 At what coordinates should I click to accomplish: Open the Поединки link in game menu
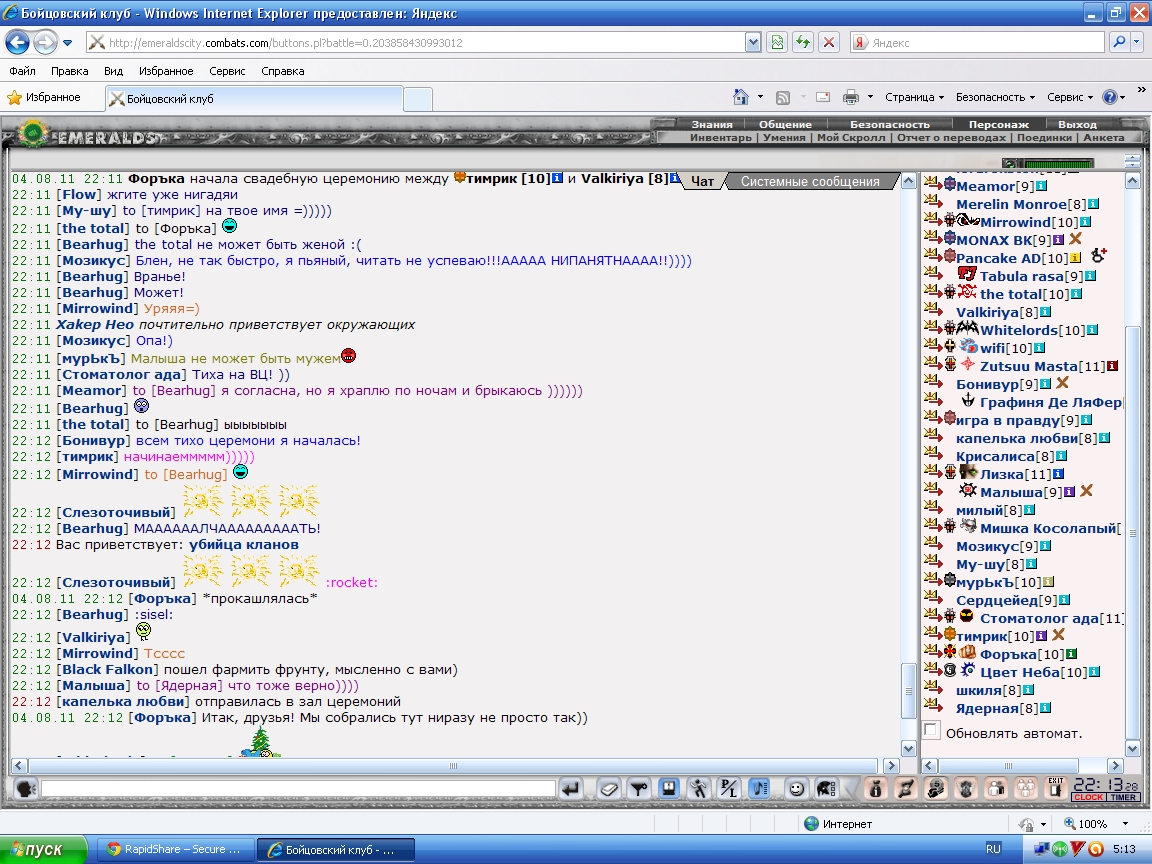1045,137
